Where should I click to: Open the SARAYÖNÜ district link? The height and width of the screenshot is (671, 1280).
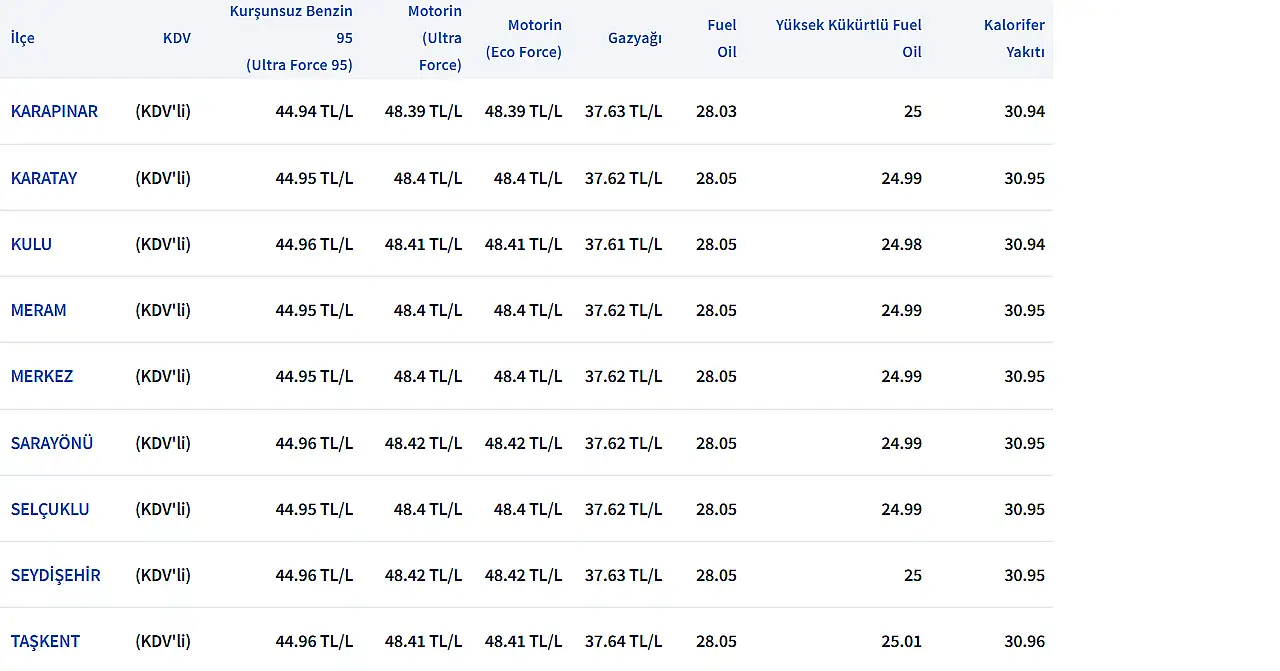tap(52, 443)
